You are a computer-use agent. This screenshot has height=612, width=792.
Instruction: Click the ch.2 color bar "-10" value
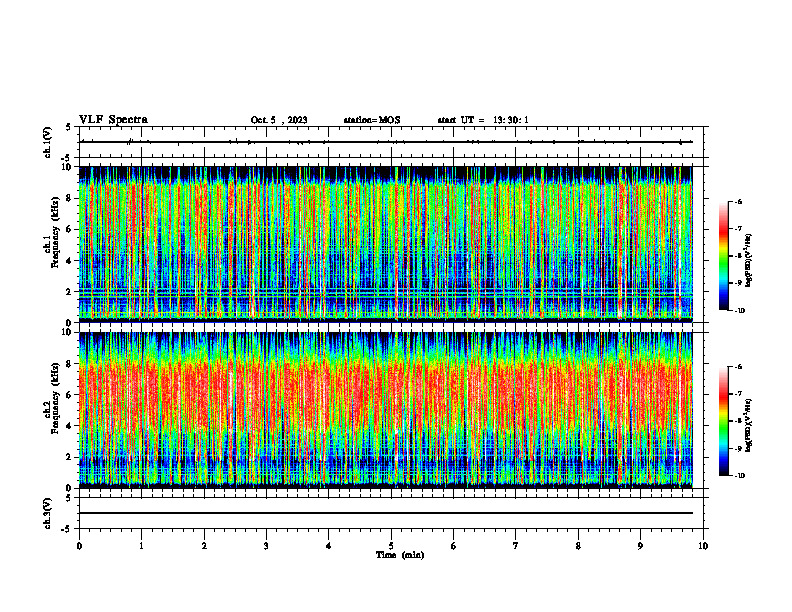click(x=740, y=476)
